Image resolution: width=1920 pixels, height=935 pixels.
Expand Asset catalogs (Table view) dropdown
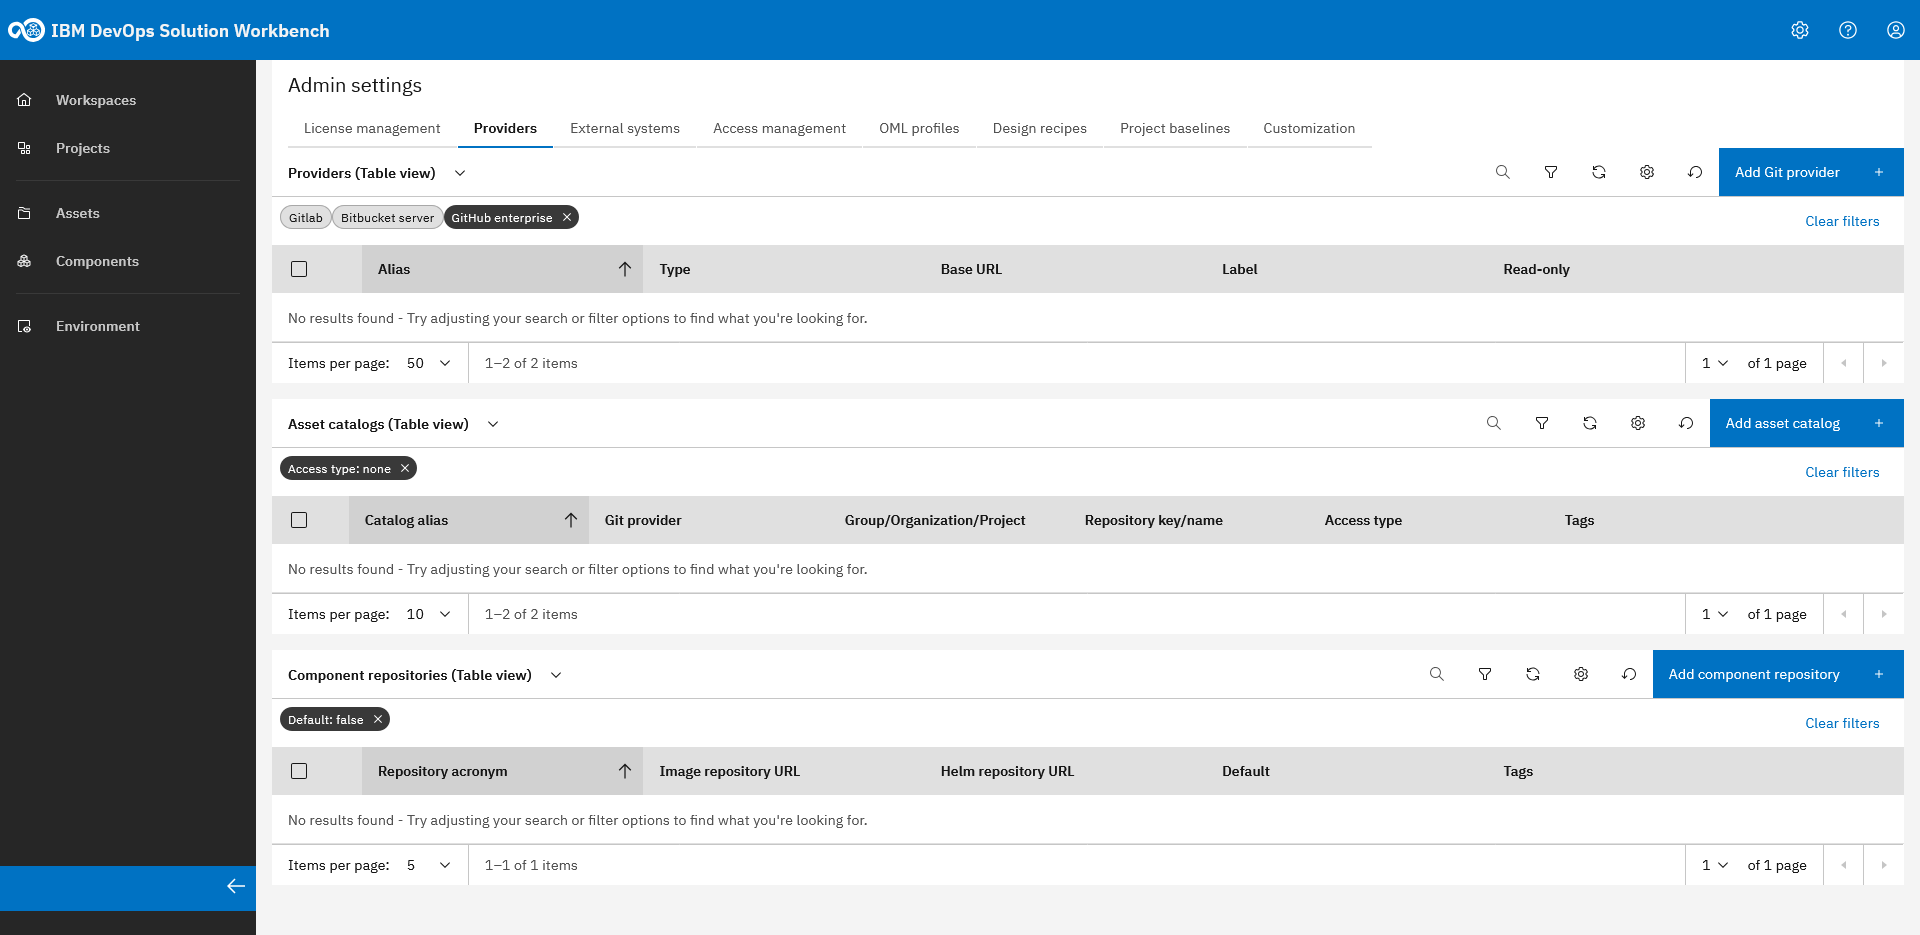tap(493, 424)
